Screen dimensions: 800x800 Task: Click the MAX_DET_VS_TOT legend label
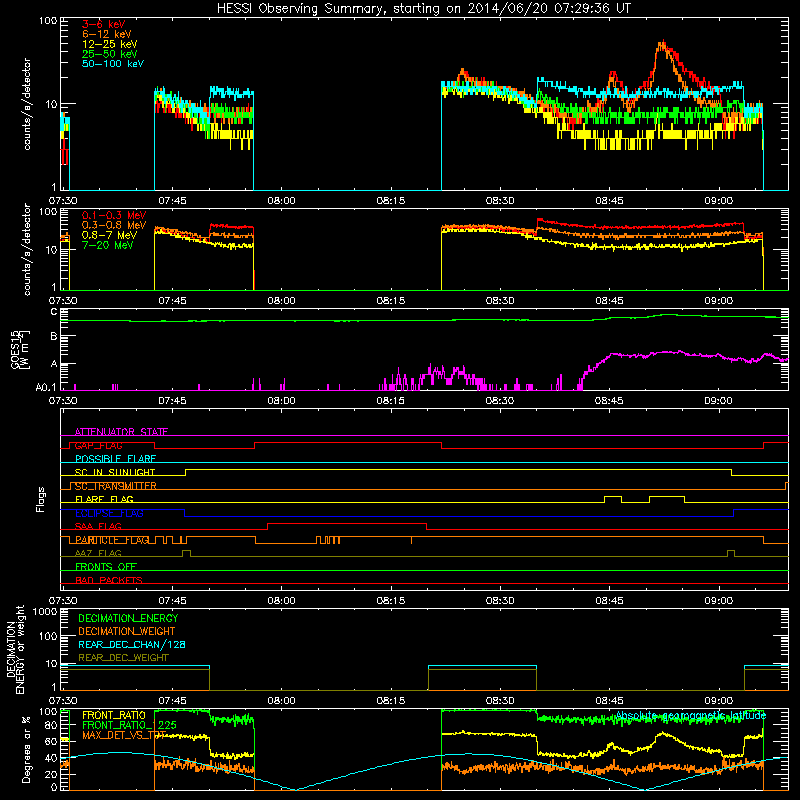[124, 735]
